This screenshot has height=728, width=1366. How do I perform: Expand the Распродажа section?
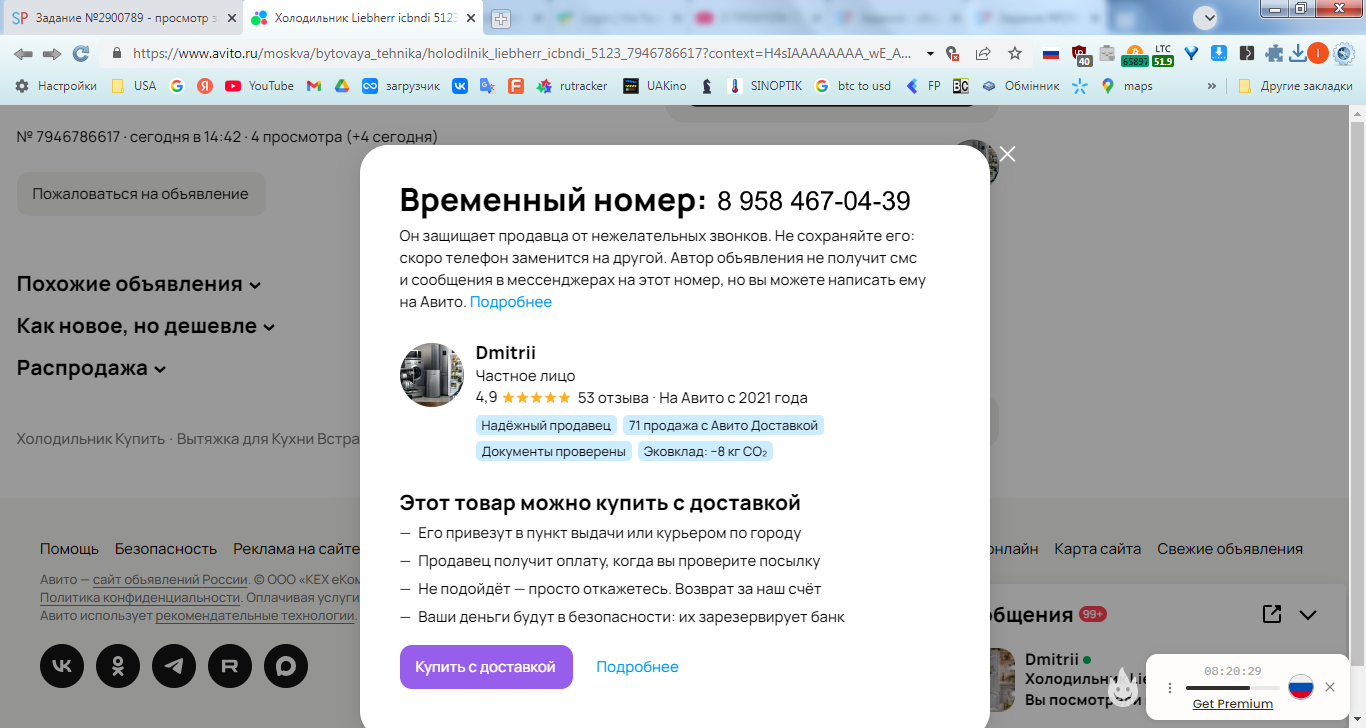[x=92, y=368]
